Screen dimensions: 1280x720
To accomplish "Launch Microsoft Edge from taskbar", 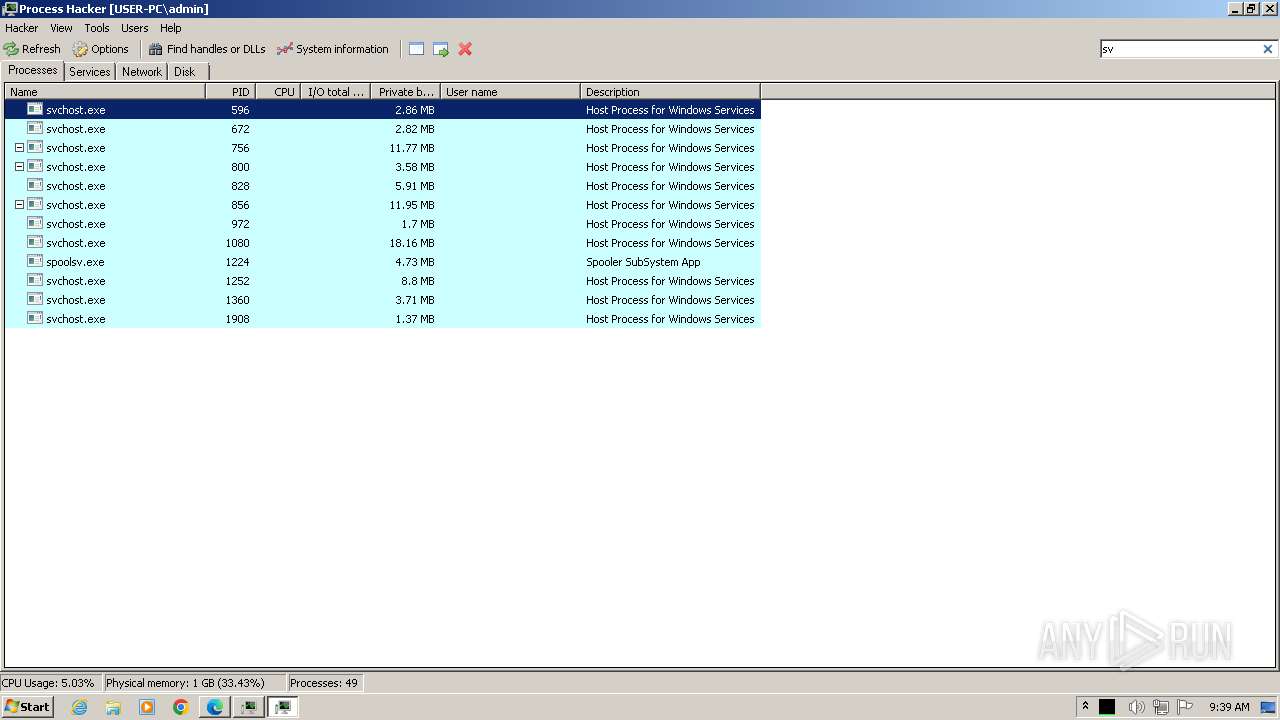I will [x=215, y=707].
